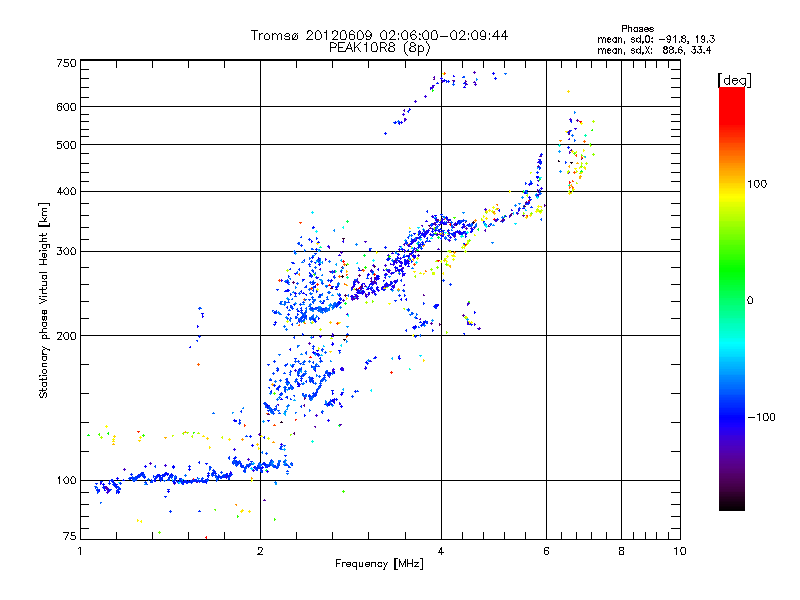Click the subtitle 'PEAK10R8 (8p)'
The width and height of the screenshot is (800, 600).
pos(379,48)
